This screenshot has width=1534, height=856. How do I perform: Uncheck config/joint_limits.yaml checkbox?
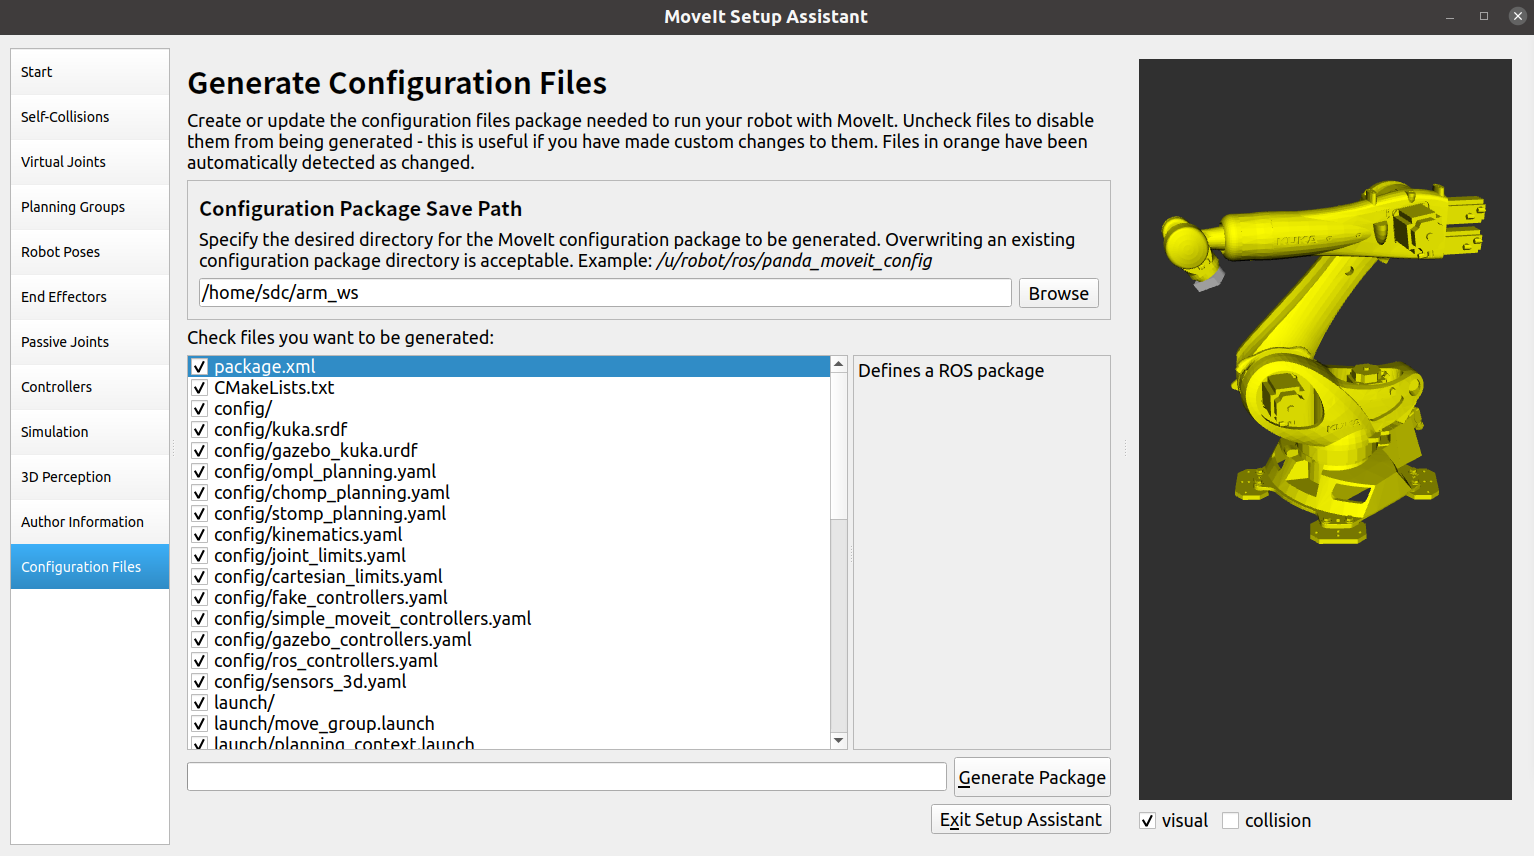pyautogui.click(x=200, y=556)
